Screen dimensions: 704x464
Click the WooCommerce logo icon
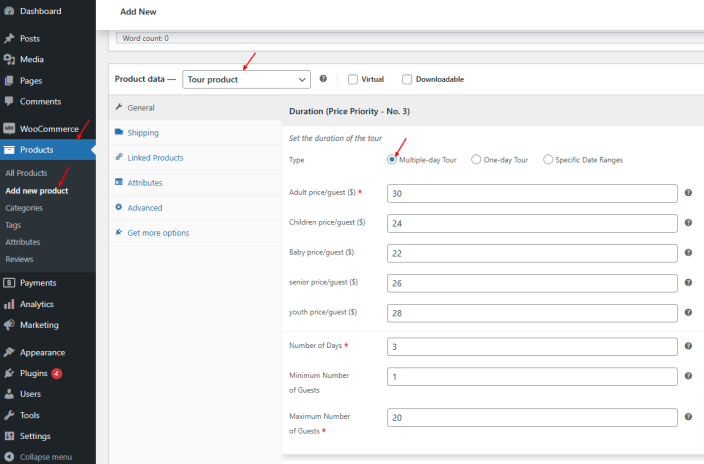coord(9,129)
